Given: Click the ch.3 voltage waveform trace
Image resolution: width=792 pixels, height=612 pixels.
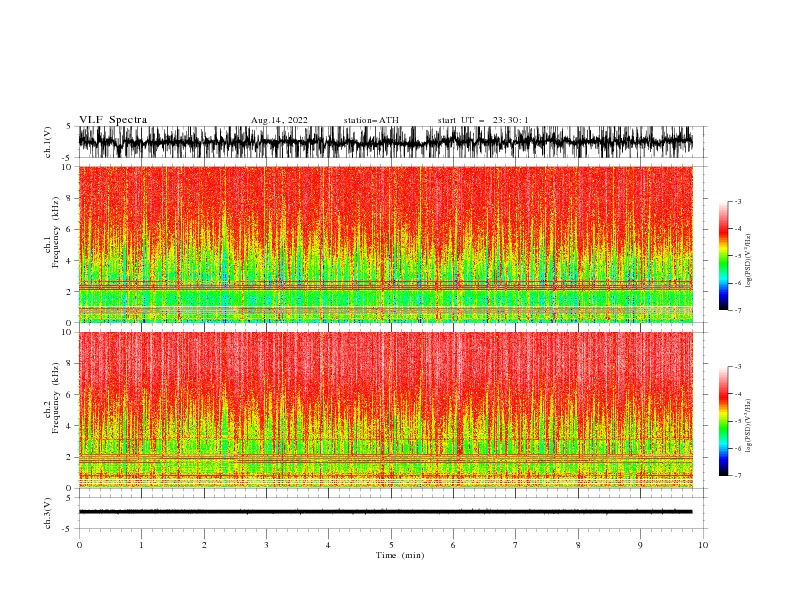Looking at the screenshot, I should tap(386, 512).
